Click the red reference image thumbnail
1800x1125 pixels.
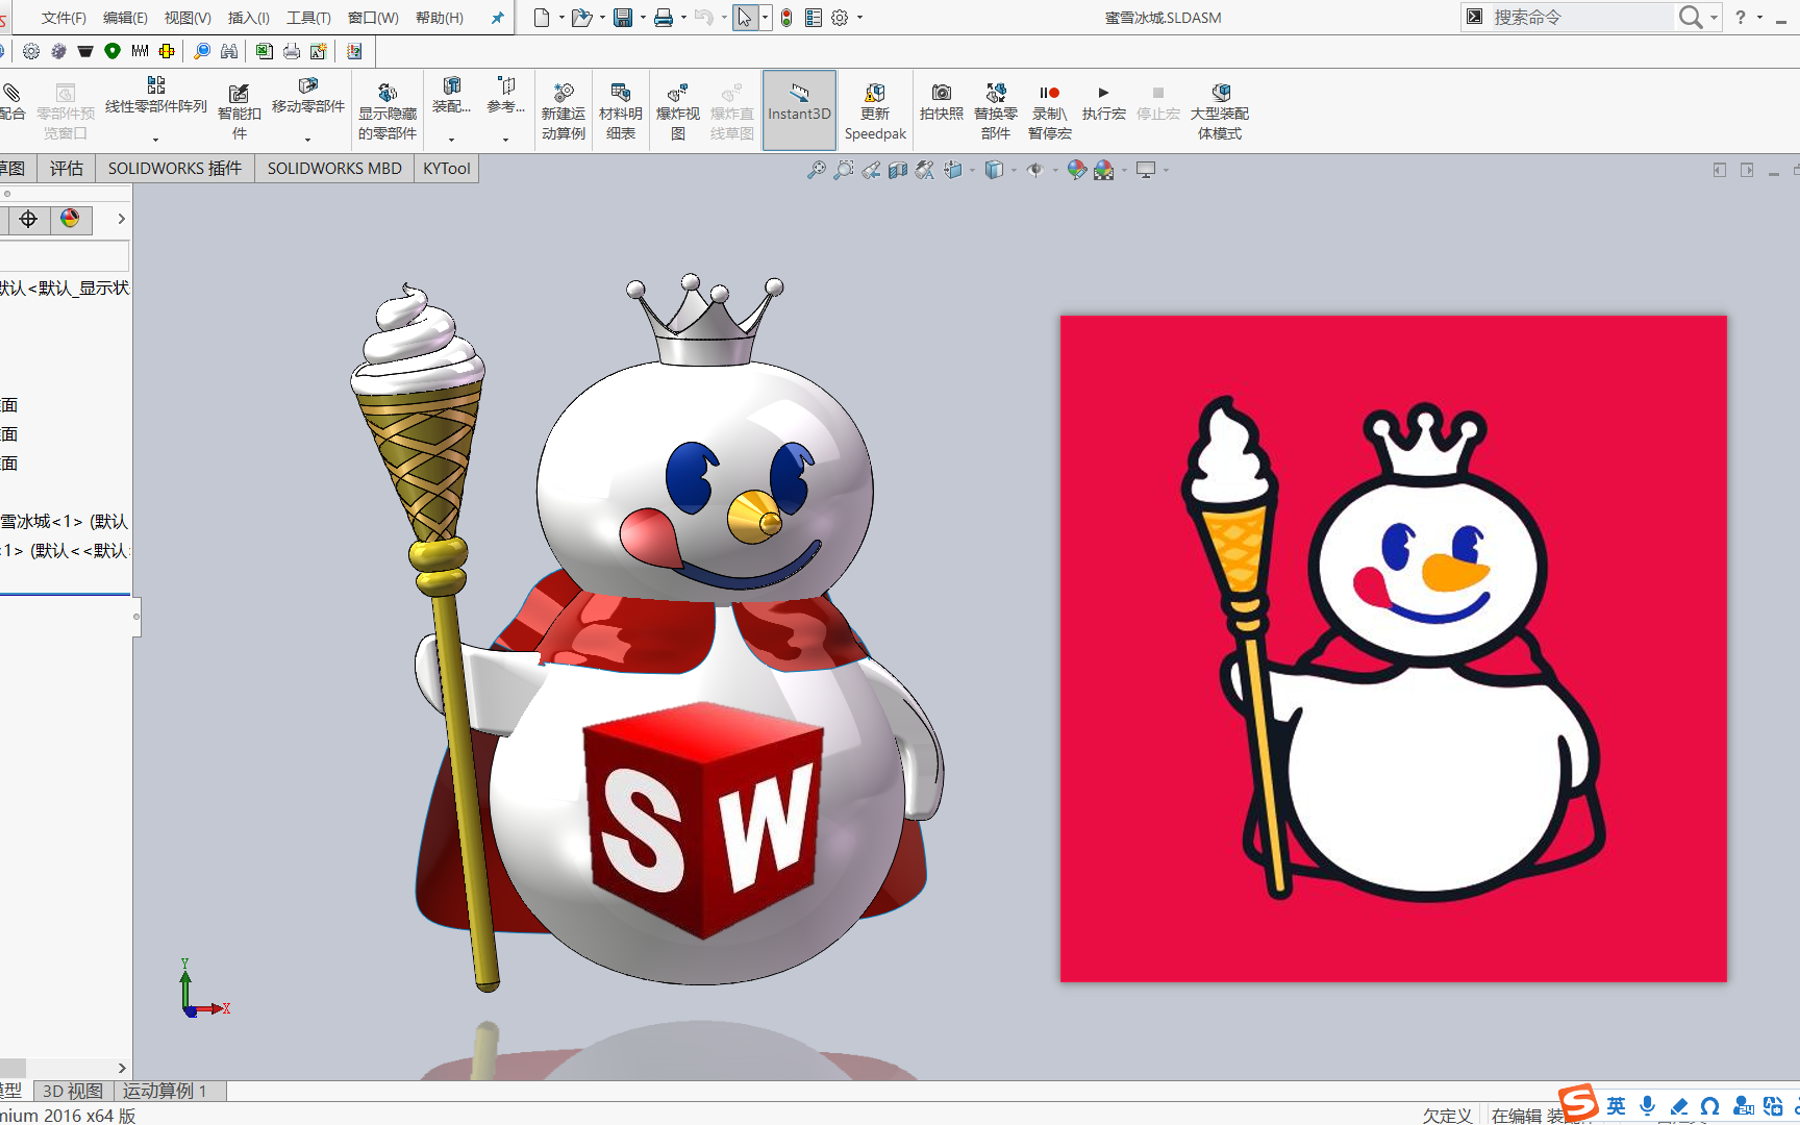[1393, 649]
